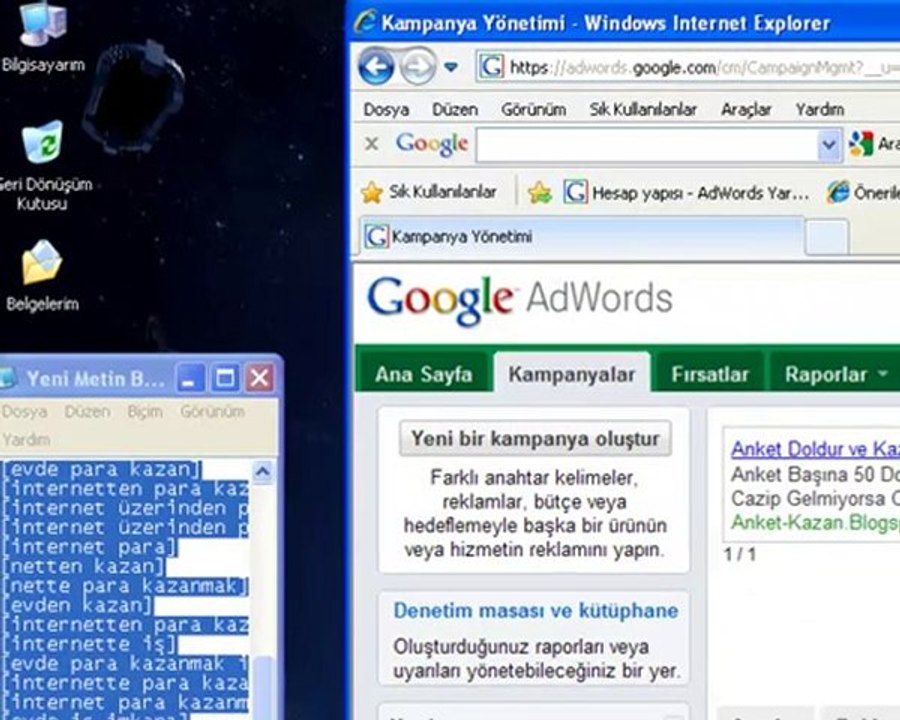
Task: Open the Belgelerim folder icon
Action: pyautogui.click(x=42, y=277)
